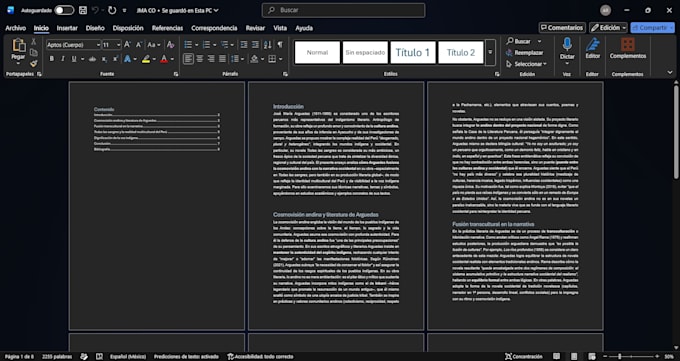
Task: Open the Disposición tab
Action: coord(128,28)
